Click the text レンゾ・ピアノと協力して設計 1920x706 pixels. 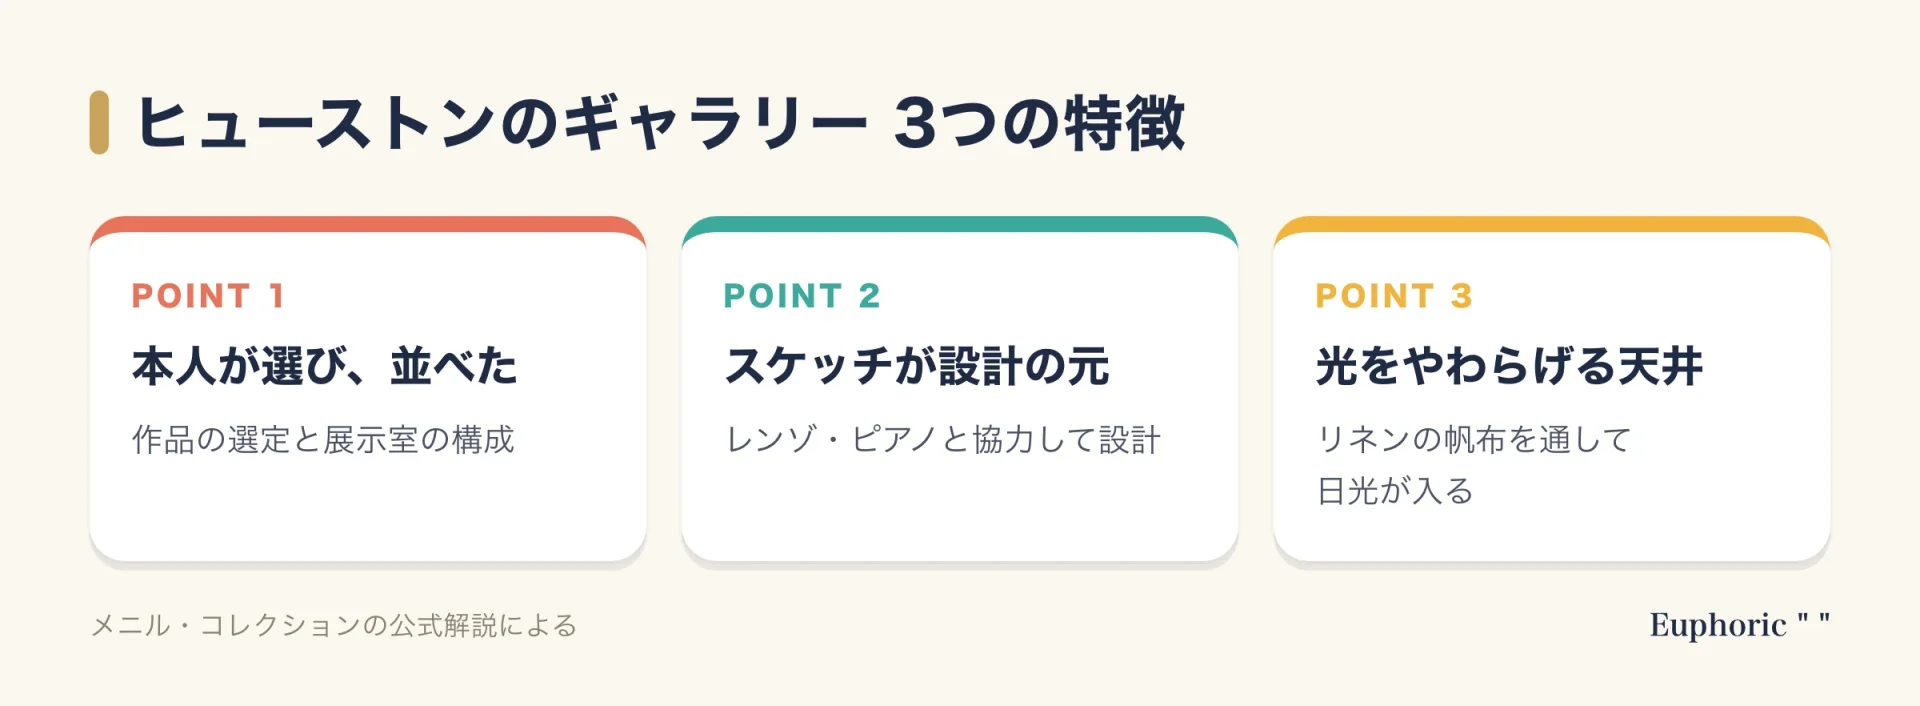coord(943,439)
